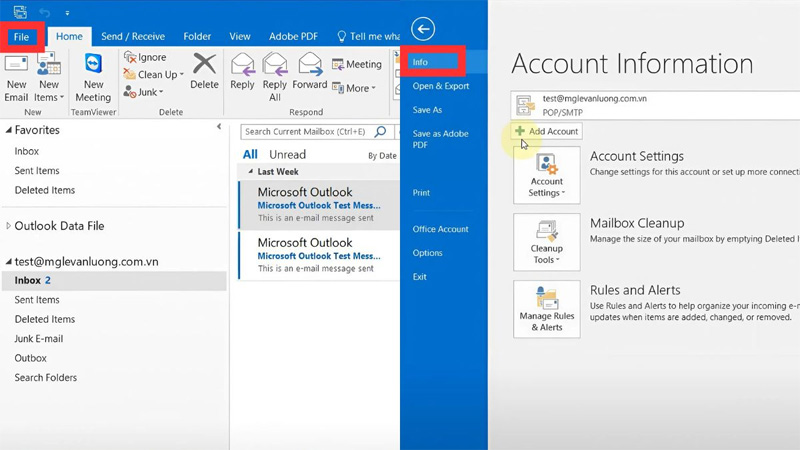Open the Clean Up dropdown
This screenshot has height=450, width=800.
coord(154,74)
